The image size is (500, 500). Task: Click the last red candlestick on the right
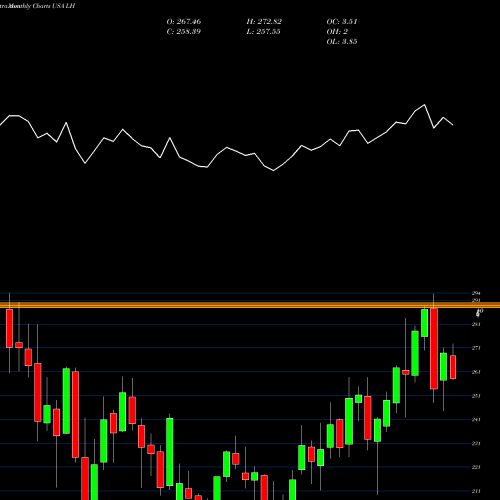pyautogui.click(x=453, y=367)
